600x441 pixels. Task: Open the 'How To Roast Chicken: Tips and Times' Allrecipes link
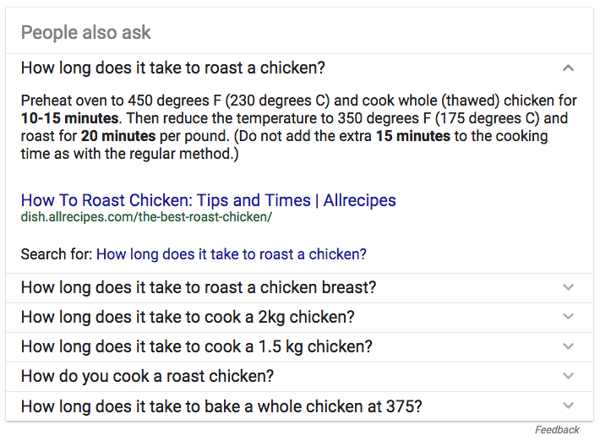click(208, 200)
